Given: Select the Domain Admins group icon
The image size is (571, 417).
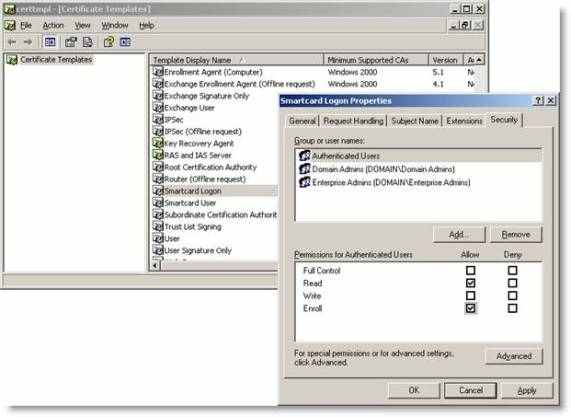Looking at the screenshot, I should tap(304, 169).
